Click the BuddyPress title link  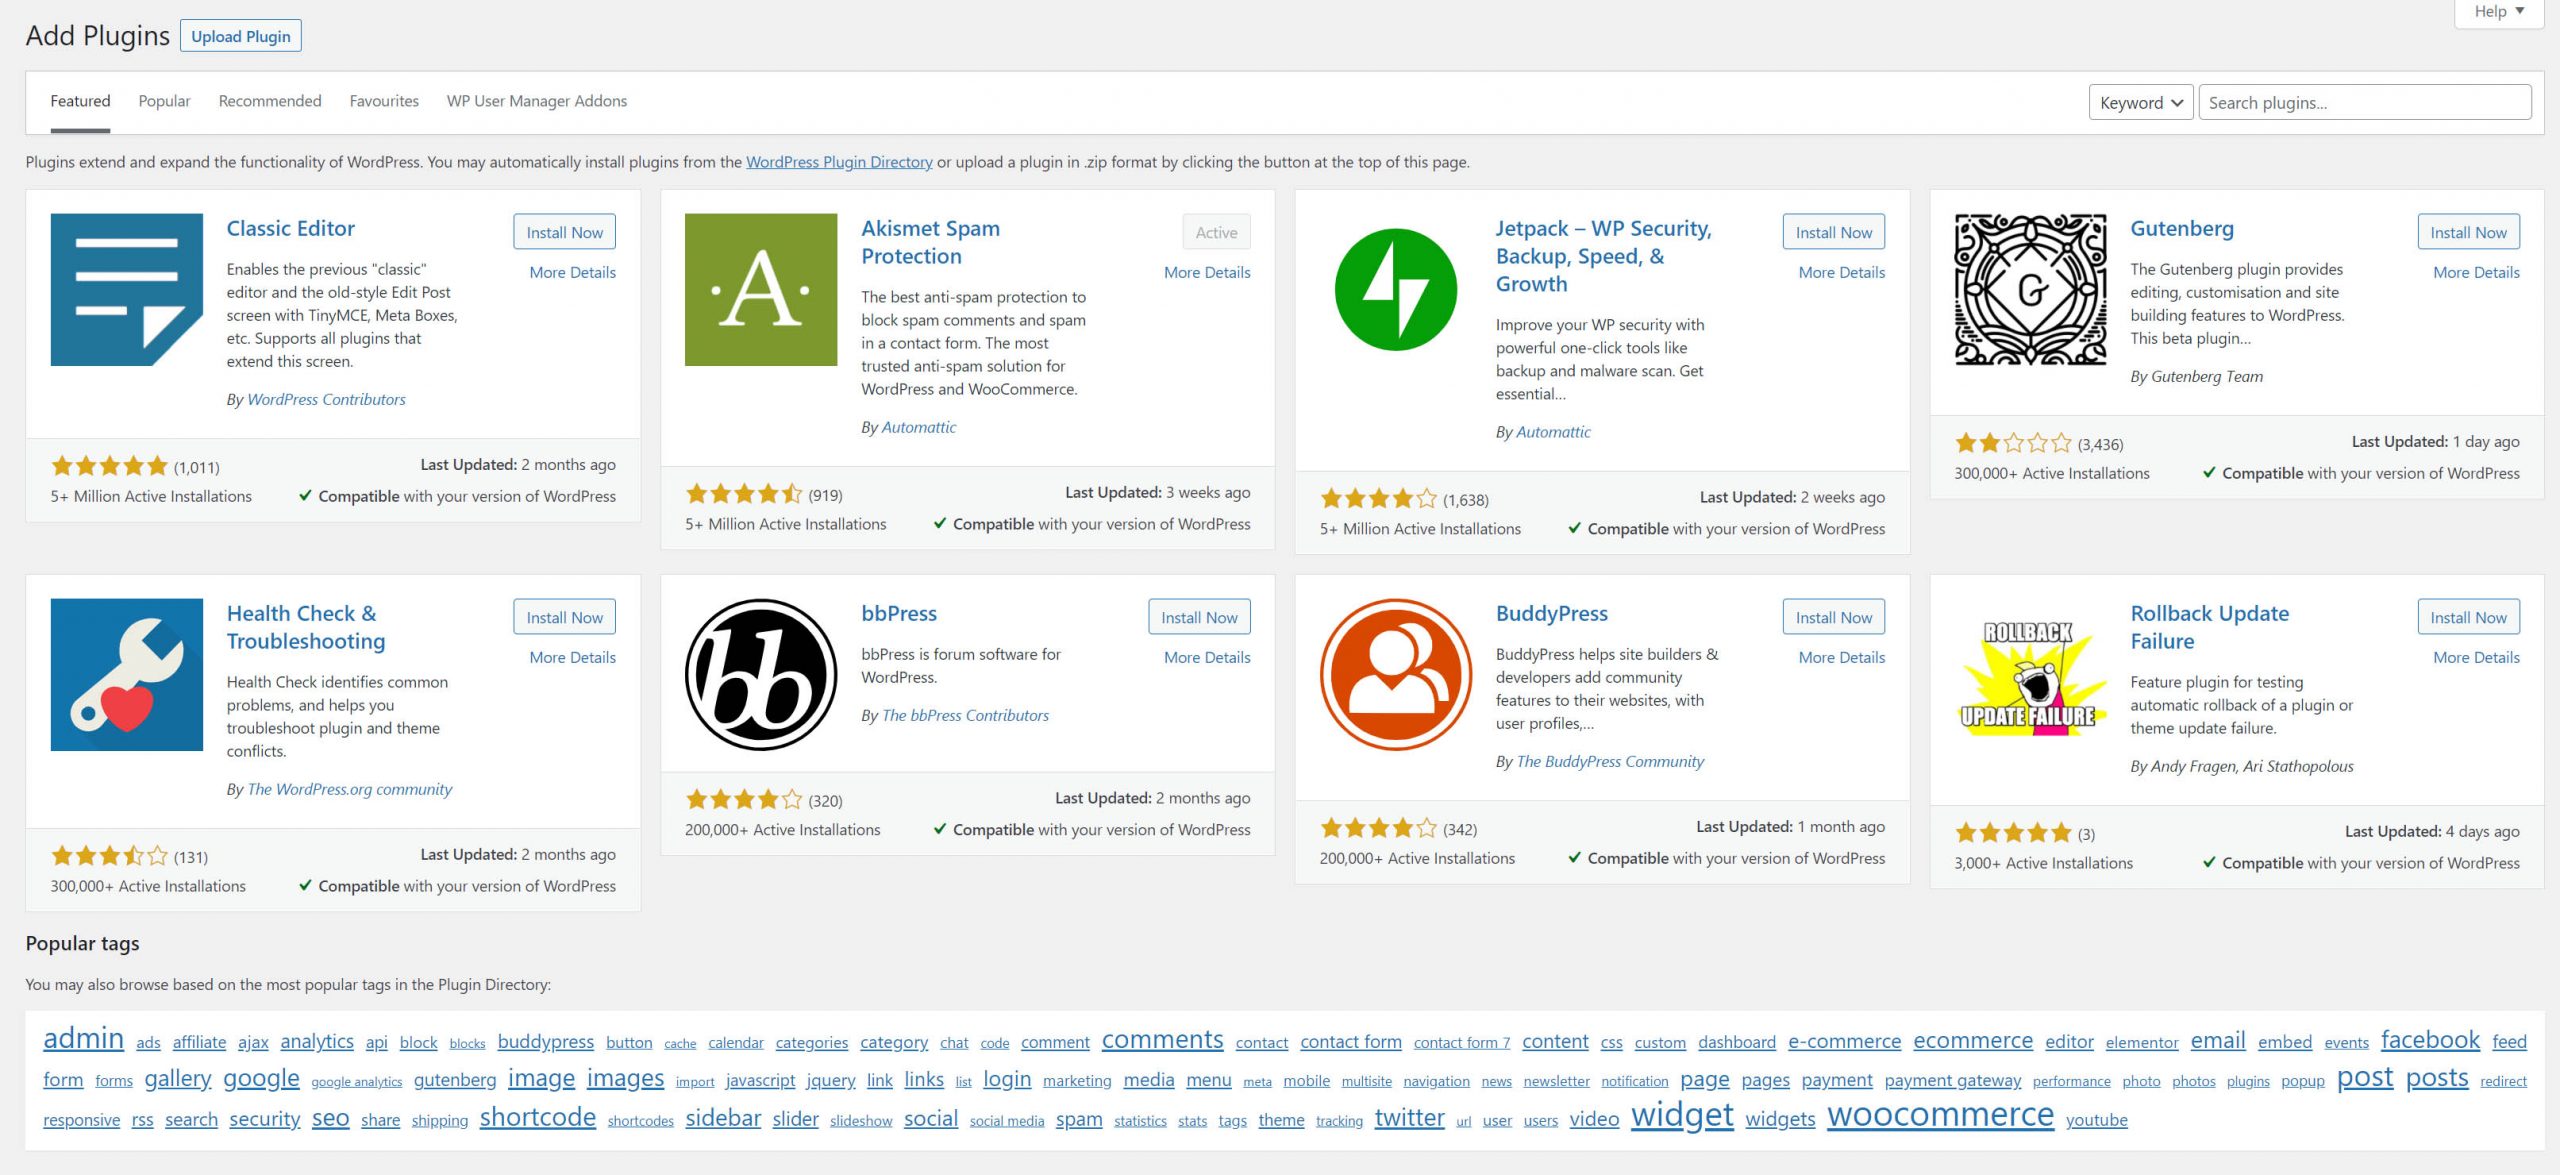click(x=1552, y=613)
